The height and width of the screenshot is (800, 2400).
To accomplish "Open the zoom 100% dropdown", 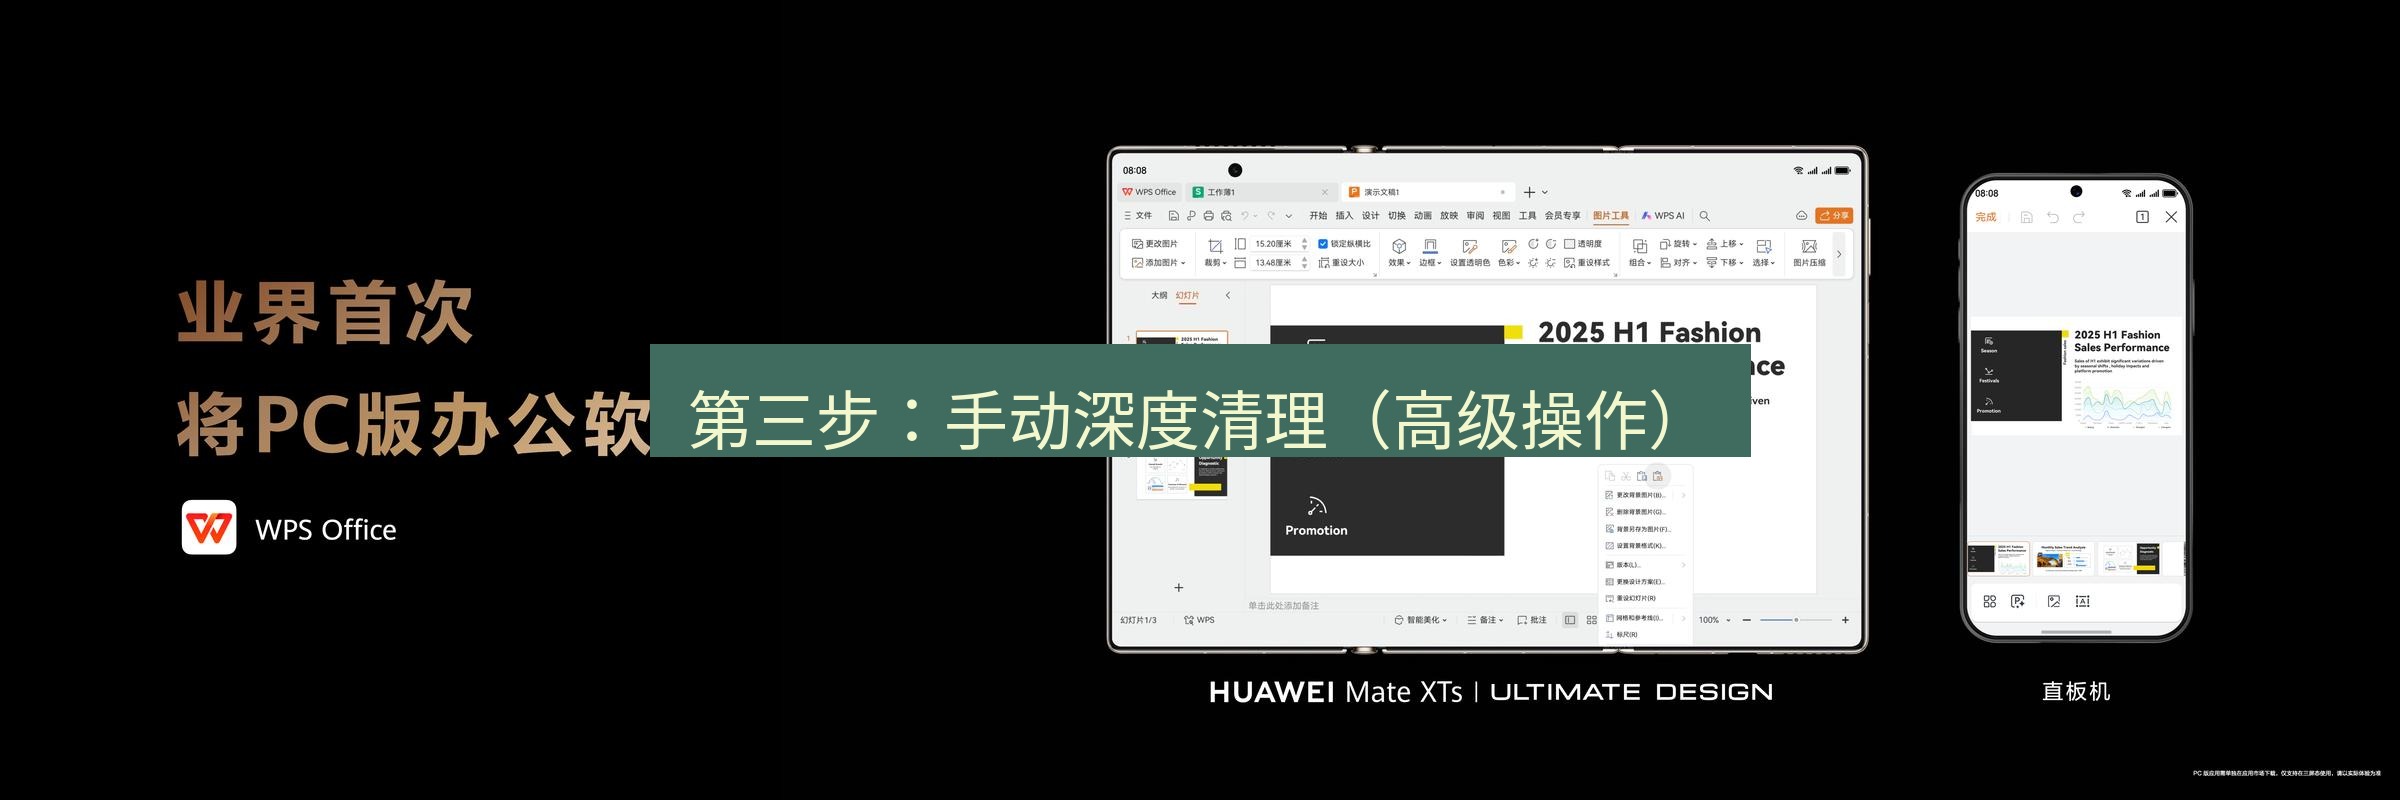I will [x=1714, y=620].
